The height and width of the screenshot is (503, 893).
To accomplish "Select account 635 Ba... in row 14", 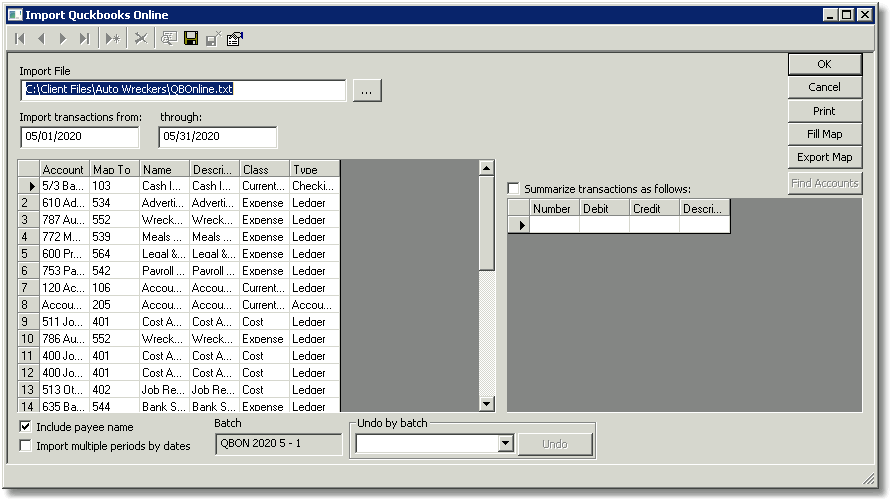I will point(64,406).
